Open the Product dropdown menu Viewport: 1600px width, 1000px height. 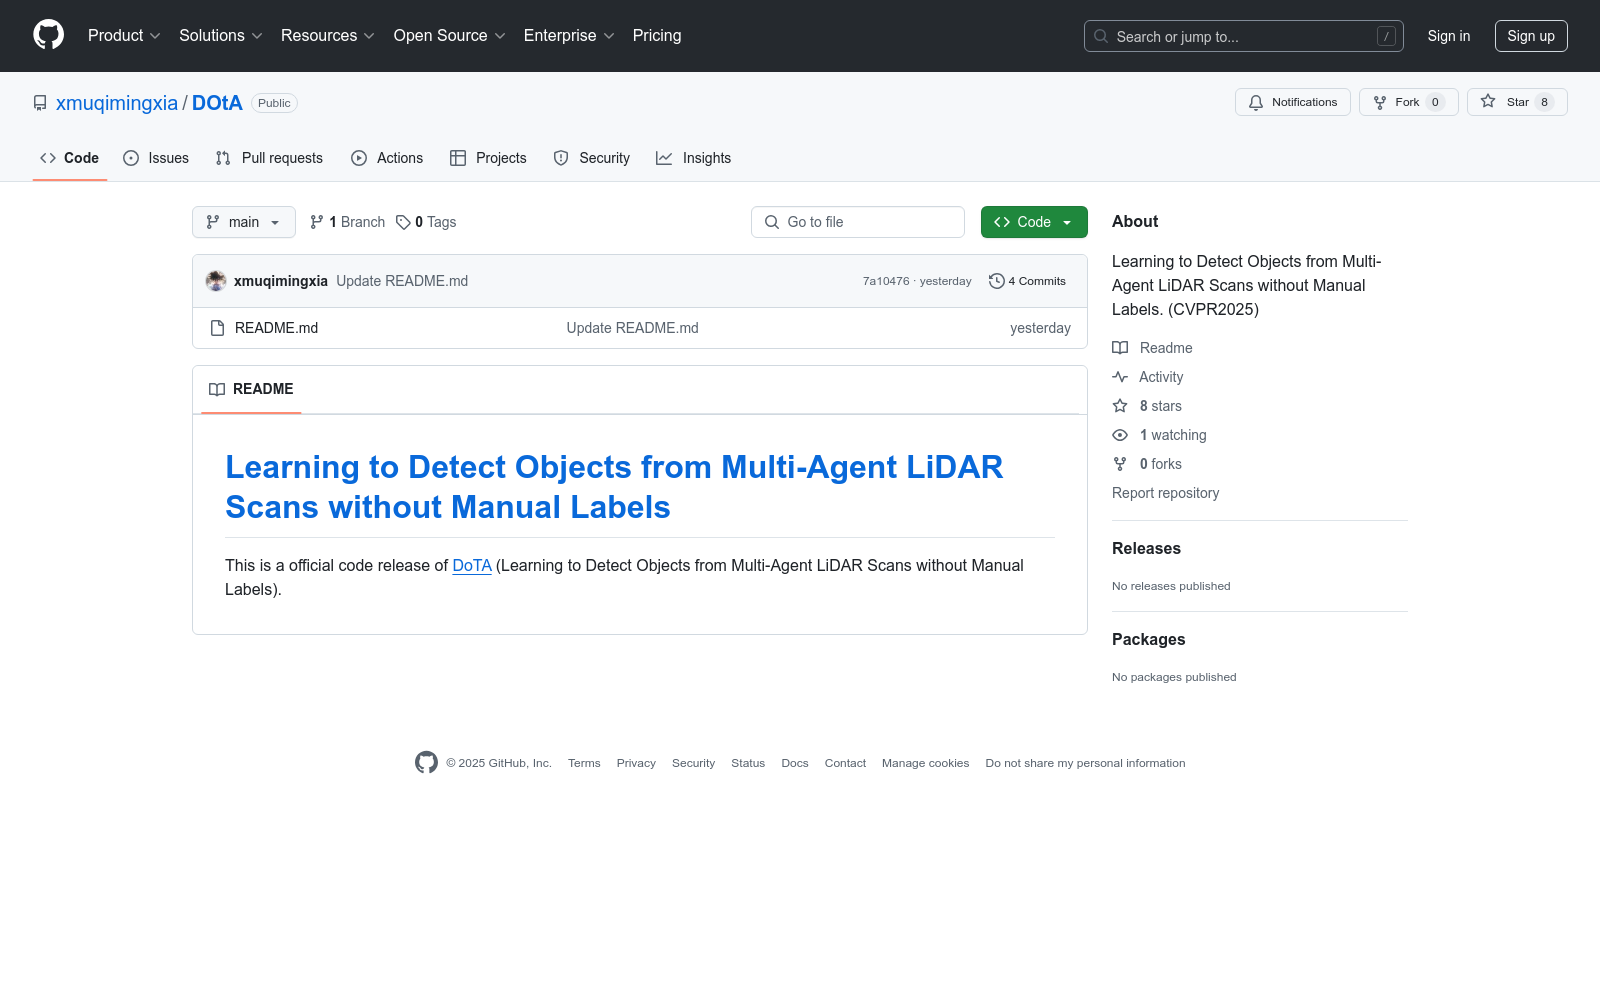[124, 36]
